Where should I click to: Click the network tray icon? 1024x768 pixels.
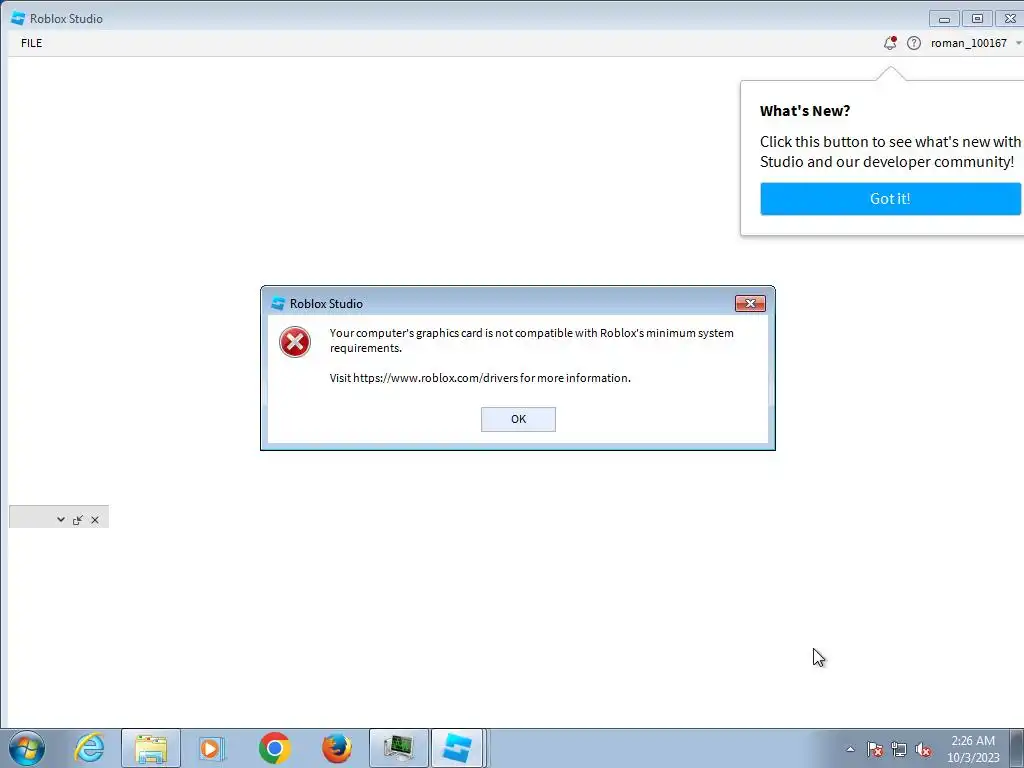pyautogui.click(x=899, y=749)
